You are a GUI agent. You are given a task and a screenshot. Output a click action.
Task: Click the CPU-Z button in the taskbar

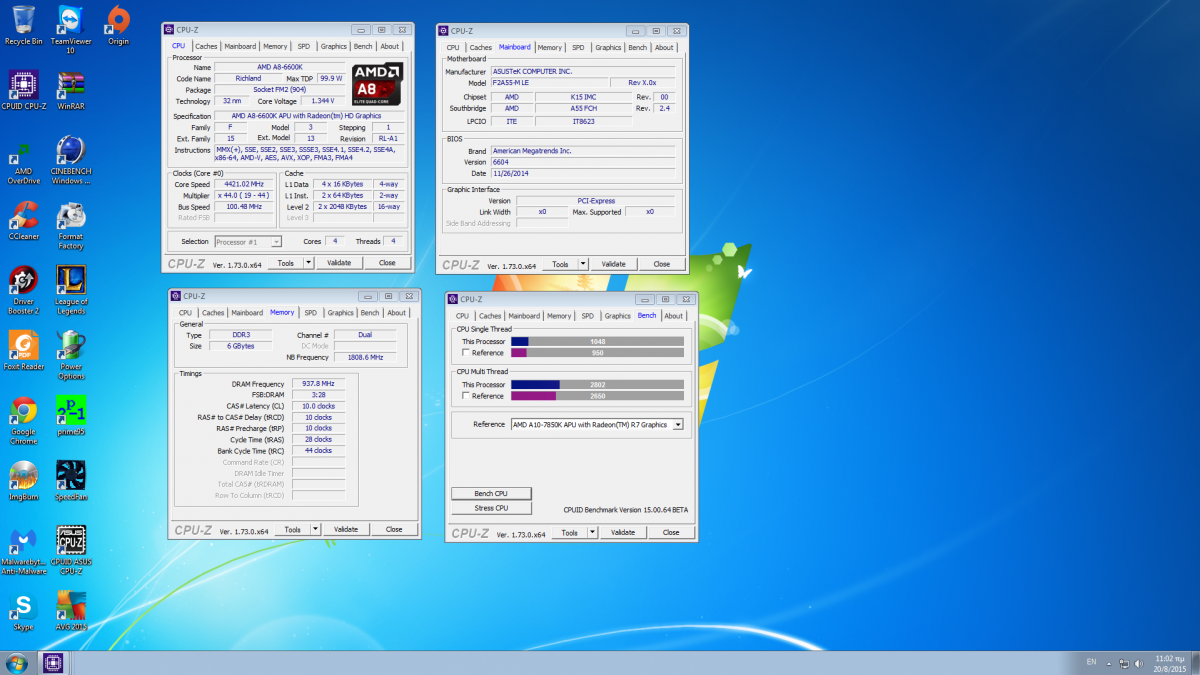53,663
